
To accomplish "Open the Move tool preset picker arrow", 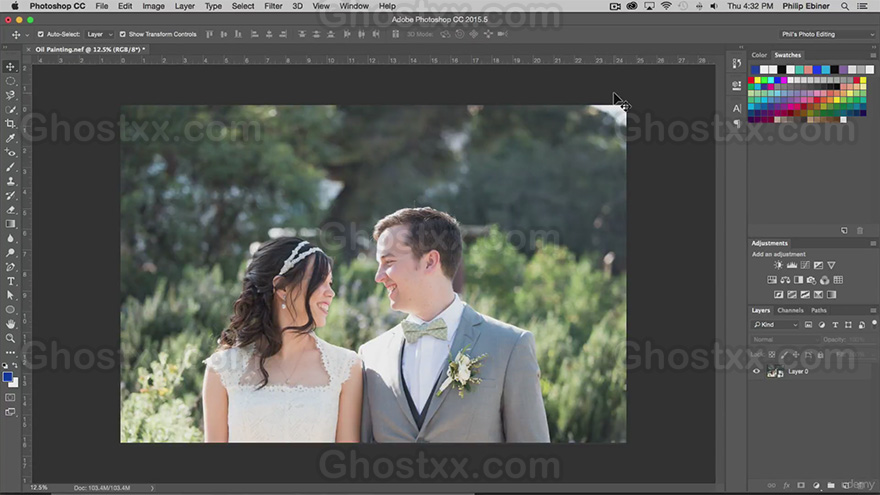I will tap(26, 35).
